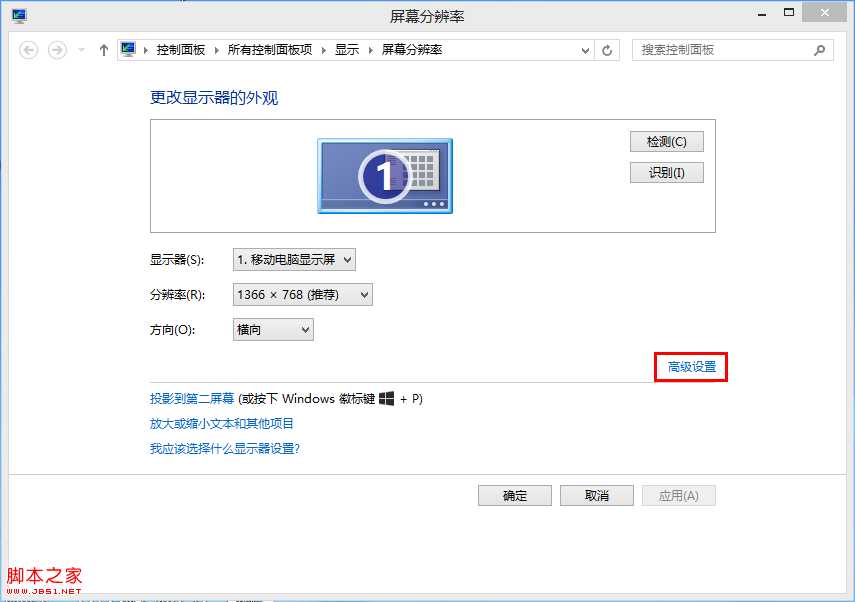Click the 检测(C) button
This screenshot has width=855, height=602.
click(666, 142)
